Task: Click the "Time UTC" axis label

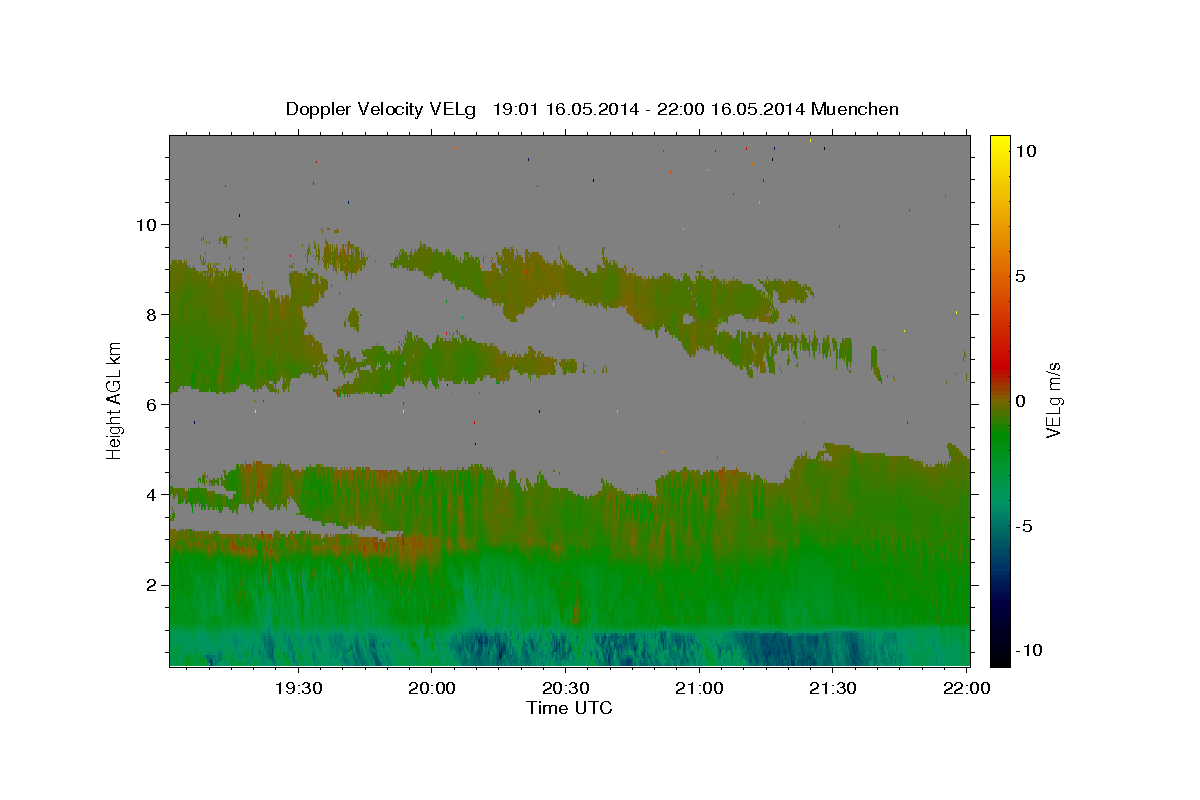Action: pos(569,708)
